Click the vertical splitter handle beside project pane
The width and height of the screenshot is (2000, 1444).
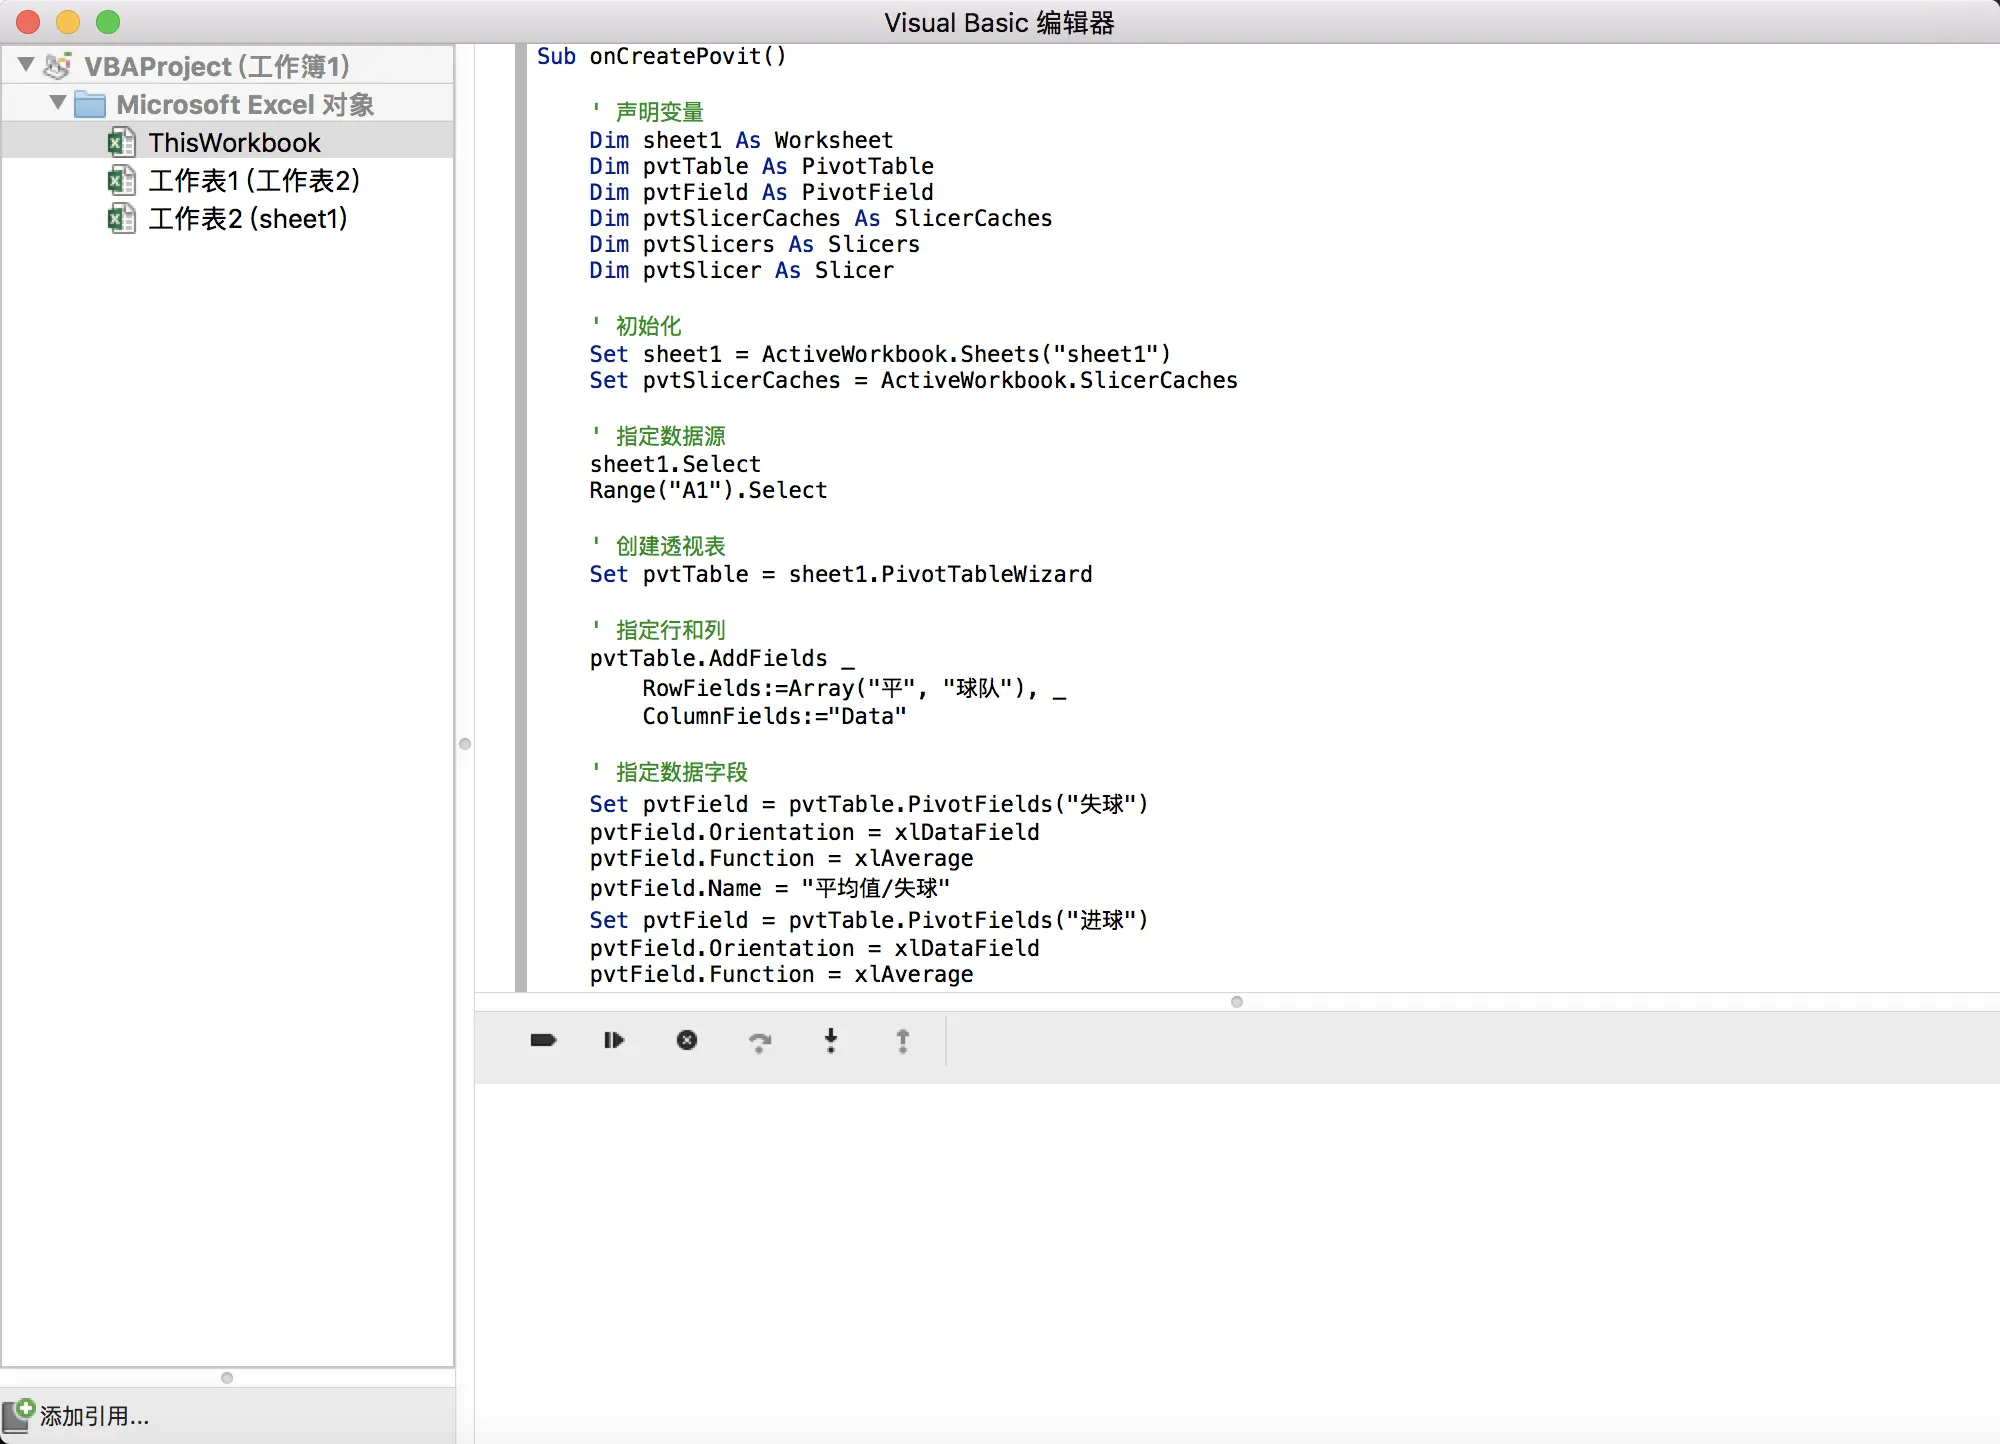[x=465, y=744]
